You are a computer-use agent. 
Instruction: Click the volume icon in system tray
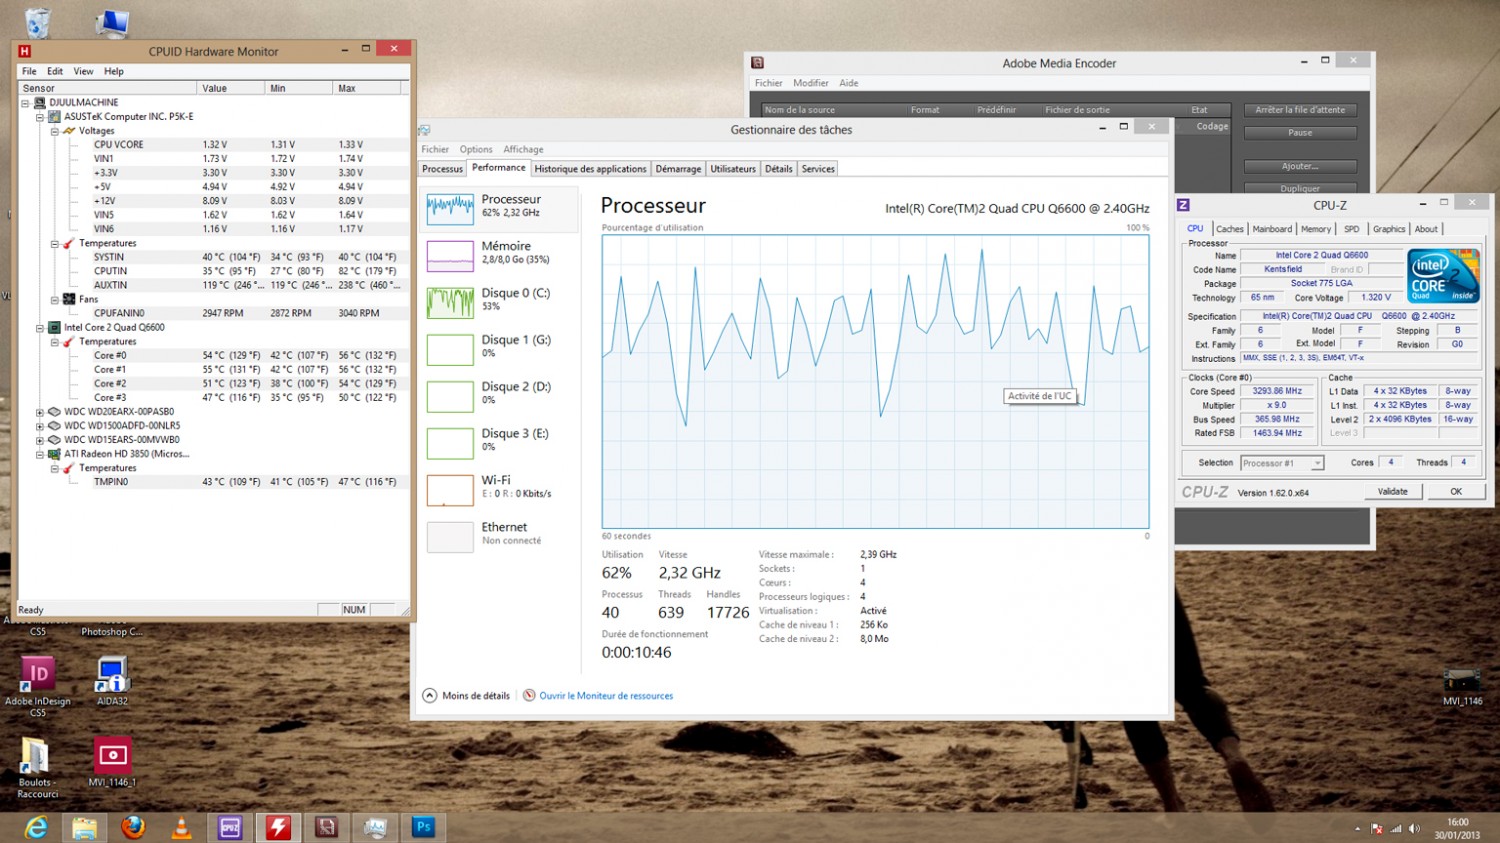tap(1414, 828)
